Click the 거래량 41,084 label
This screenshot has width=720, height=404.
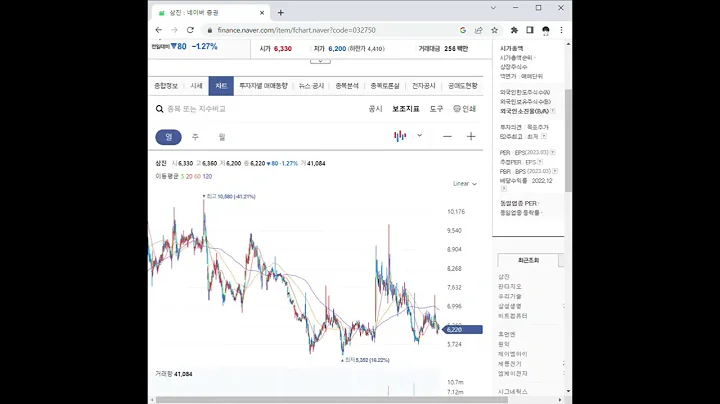174,374
